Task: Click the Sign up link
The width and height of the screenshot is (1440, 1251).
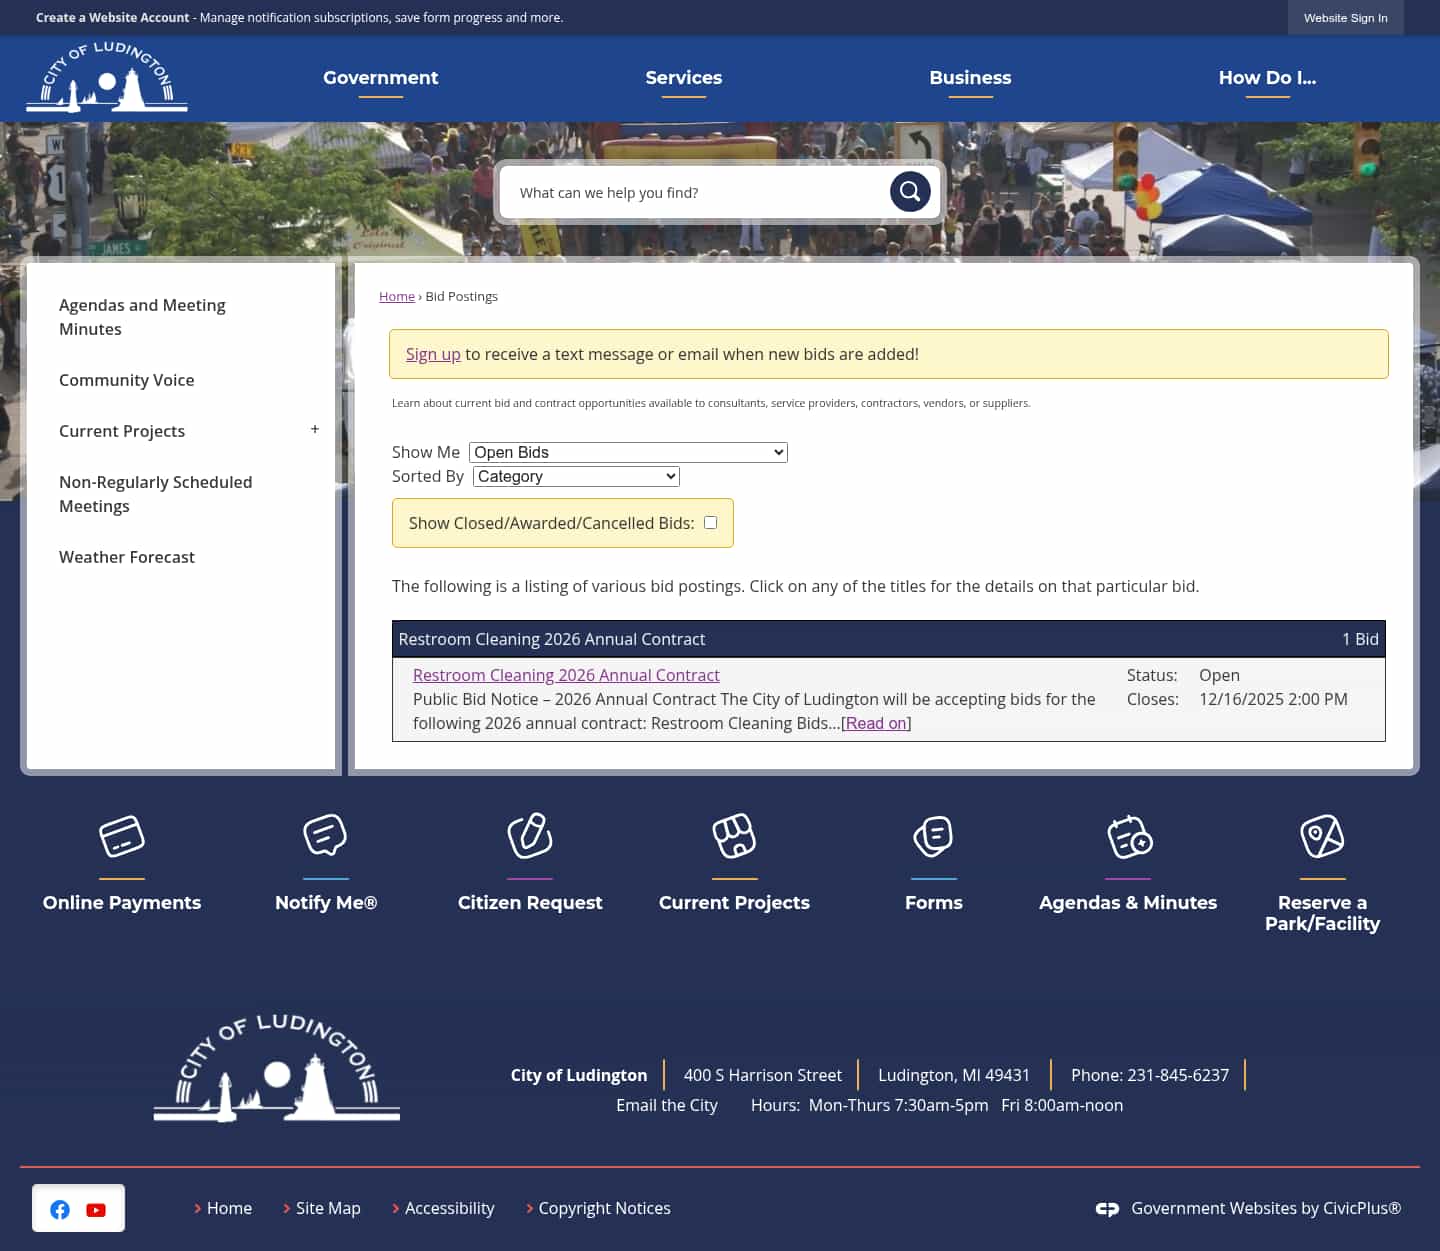Action: 432,354
